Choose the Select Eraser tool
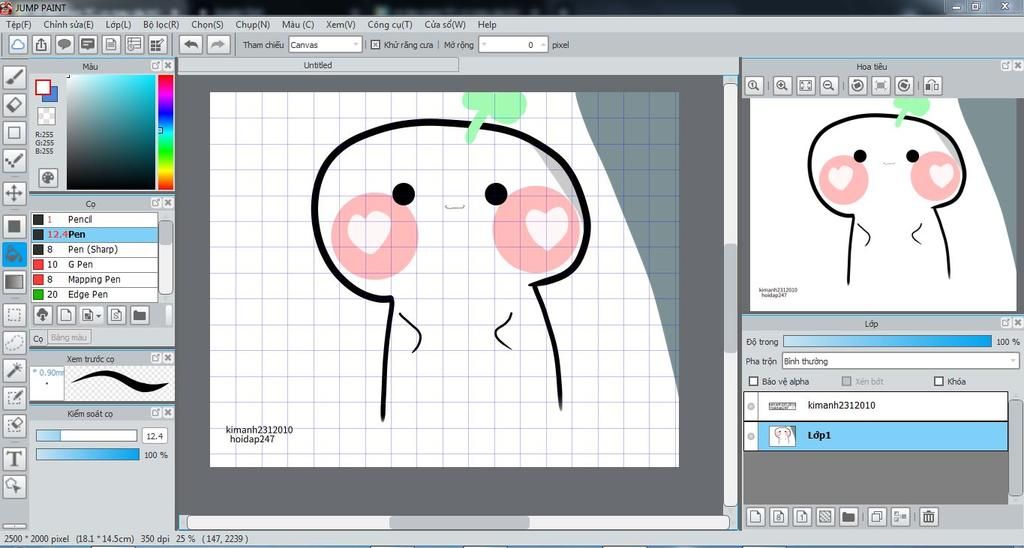 coord(14,426)
